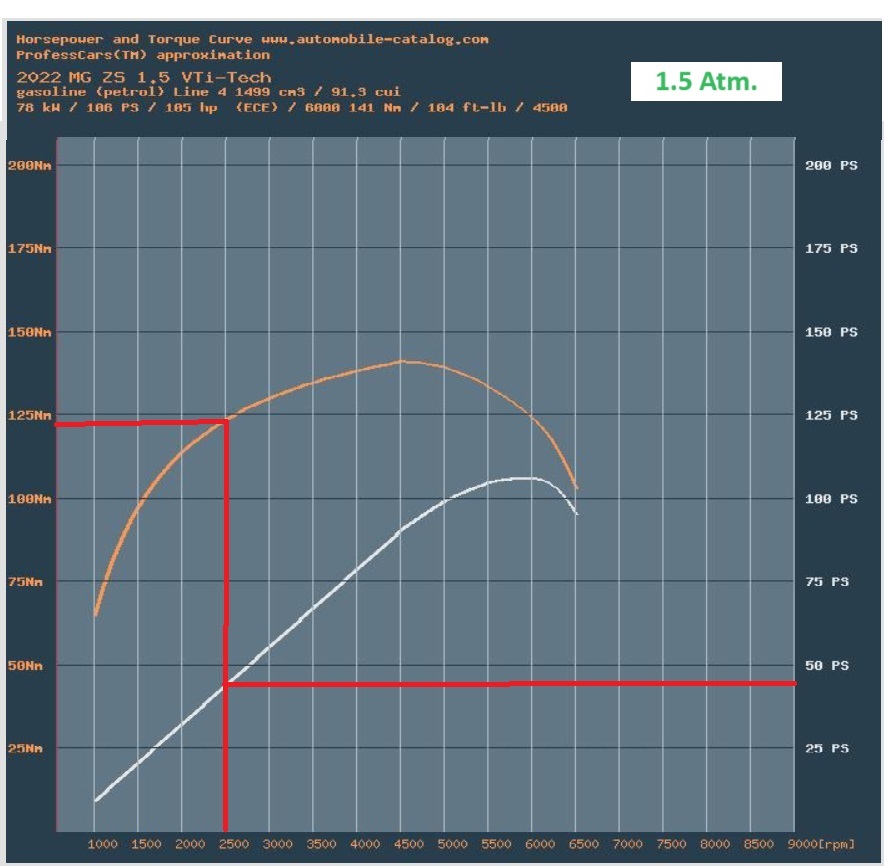Click the 100Nm torque axis label
Image resolution: width=884 pixels, height=866 pixels.
pos(29,498)
